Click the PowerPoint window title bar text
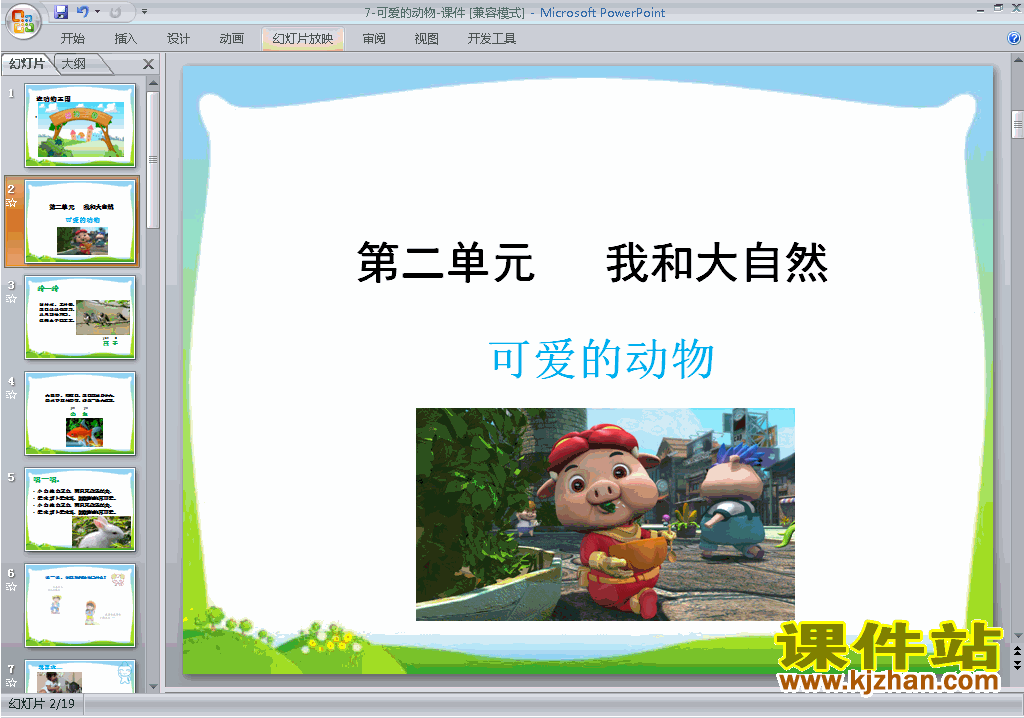This screenshot has height=718, width=1024. click(515, 12)
